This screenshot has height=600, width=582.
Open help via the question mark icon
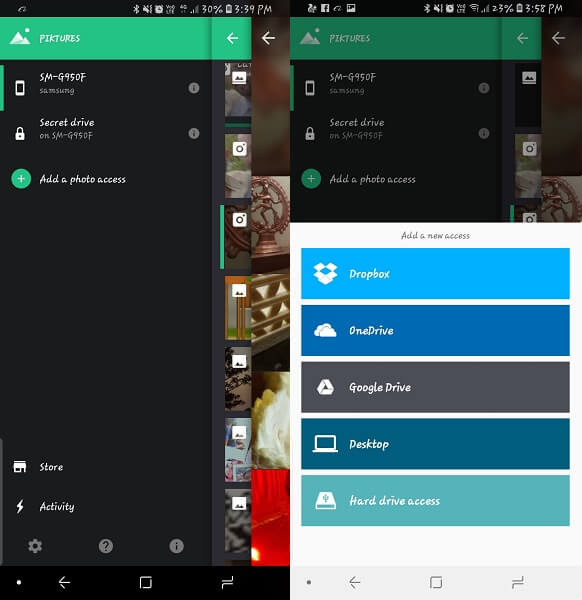click(x=106, y=546)
